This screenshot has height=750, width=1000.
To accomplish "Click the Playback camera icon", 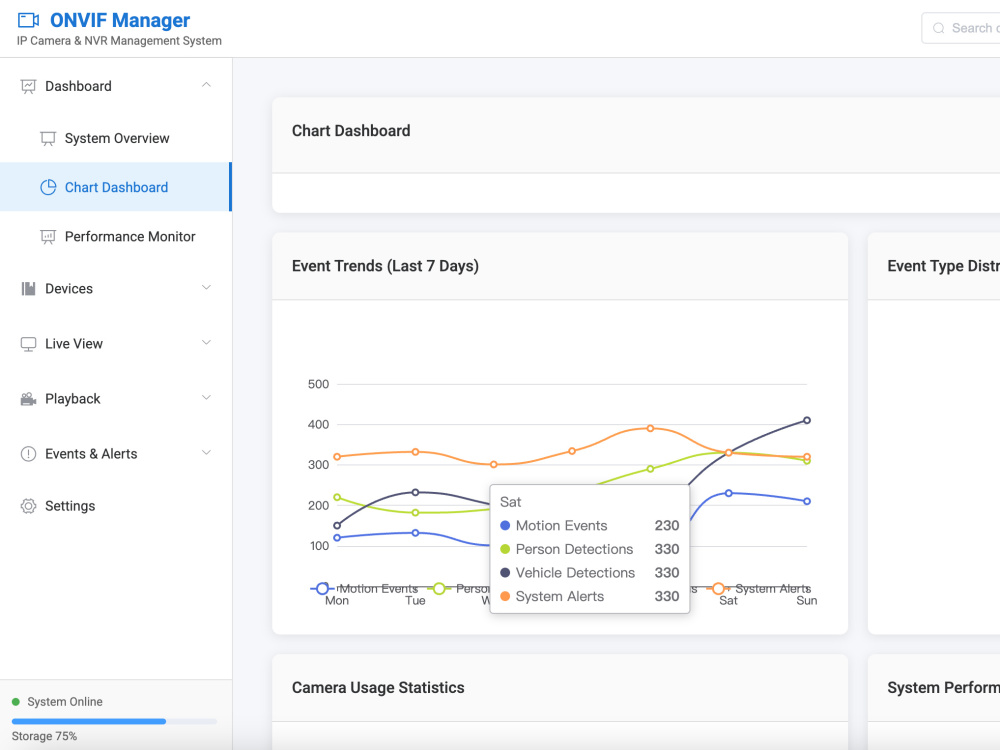I will pyautogui.click(x=28, y=399).
